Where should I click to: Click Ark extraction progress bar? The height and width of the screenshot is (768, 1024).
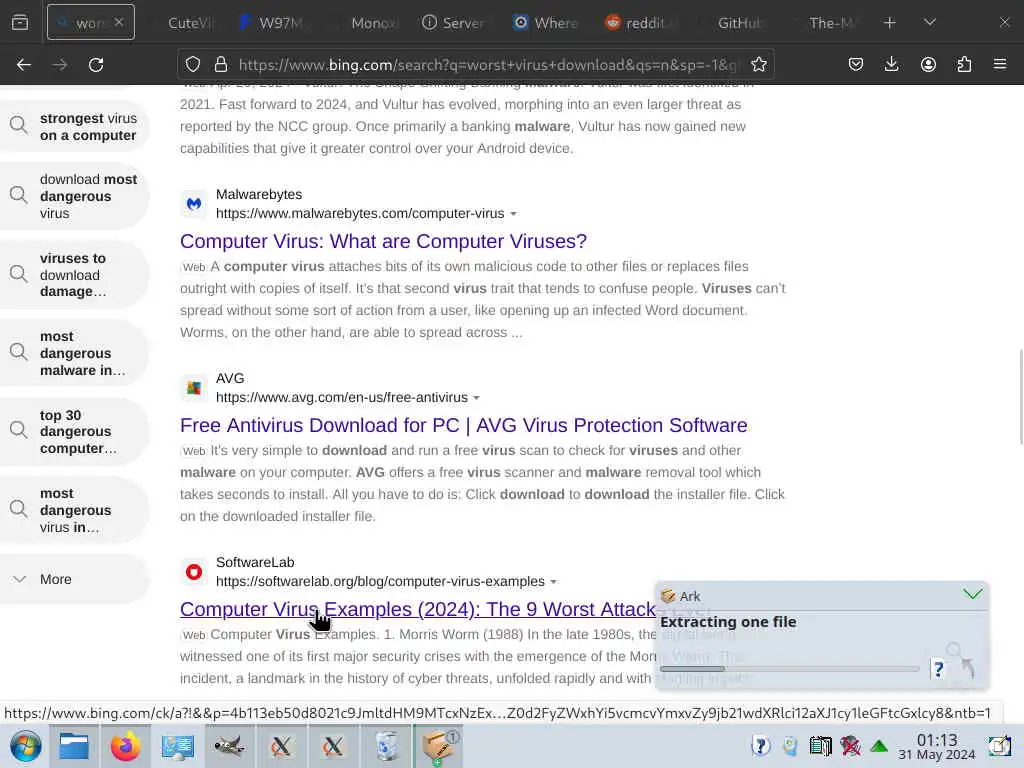click(790, 669)
